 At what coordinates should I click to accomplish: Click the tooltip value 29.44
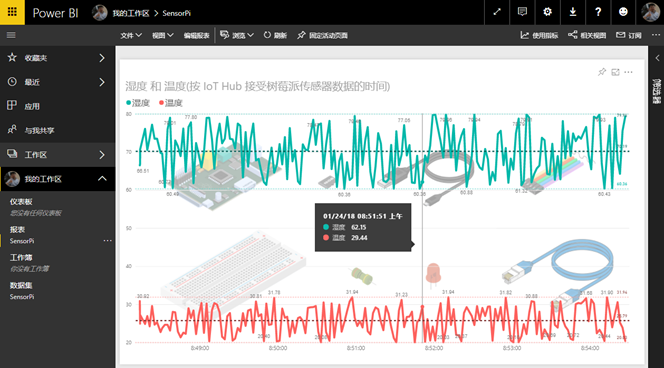point(359,238)
